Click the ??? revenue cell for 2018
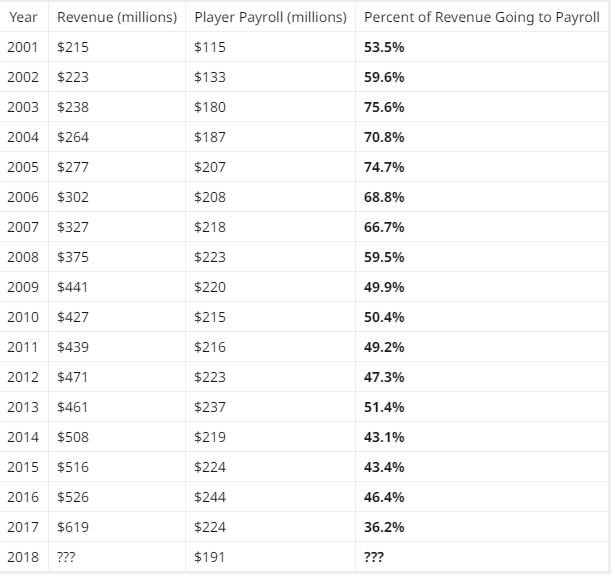Screen dimensions: 615x577 (x=66, y=557)
